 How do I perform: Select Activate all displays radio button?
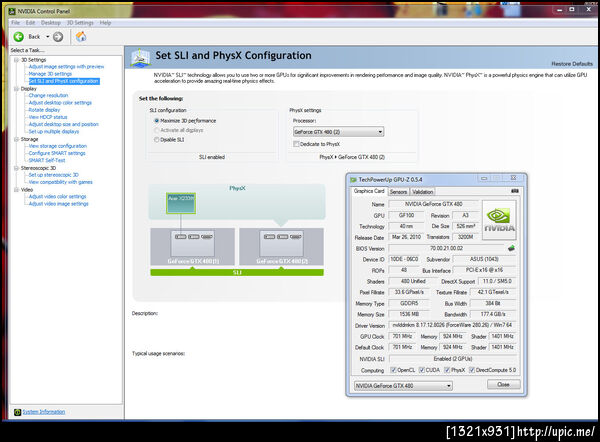click(x=157, y=130)
